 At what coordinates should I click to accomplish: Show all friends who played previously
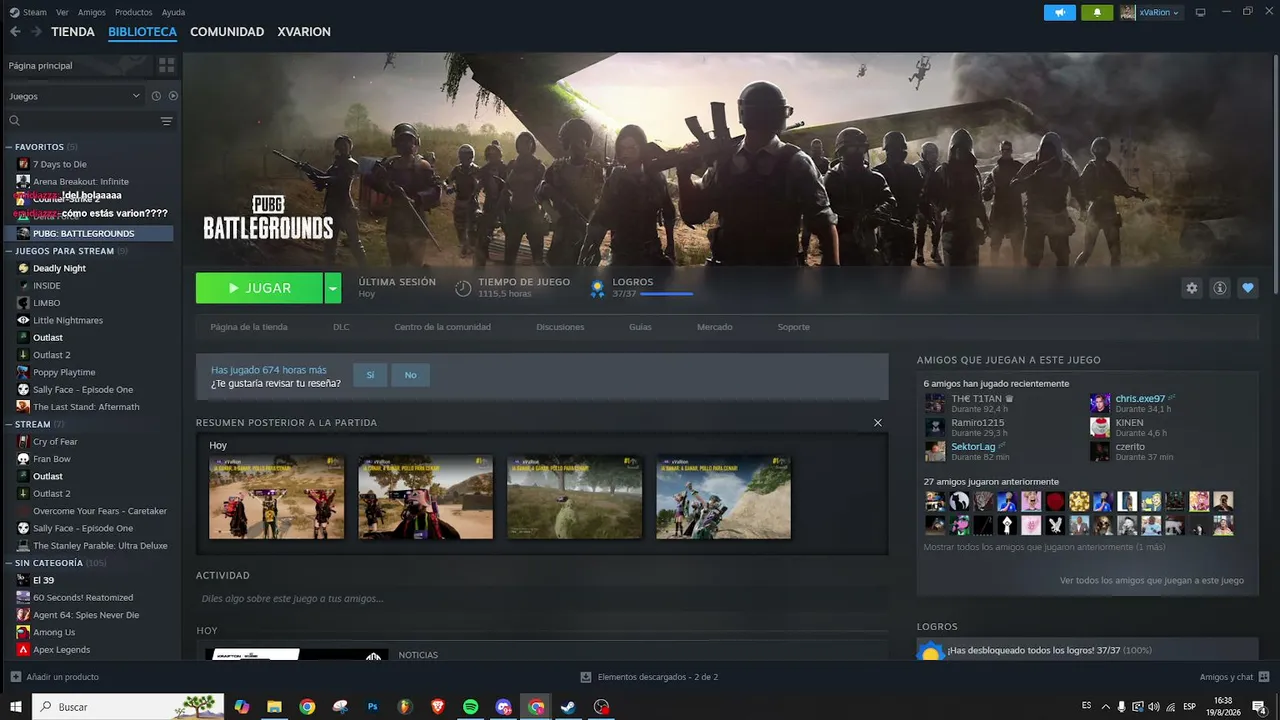tap(1044, 547)
